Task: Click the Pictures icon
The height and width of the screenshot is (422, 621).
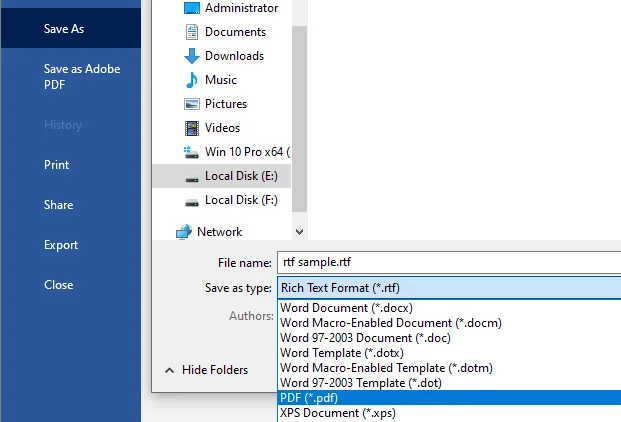Action: [192, 104]
